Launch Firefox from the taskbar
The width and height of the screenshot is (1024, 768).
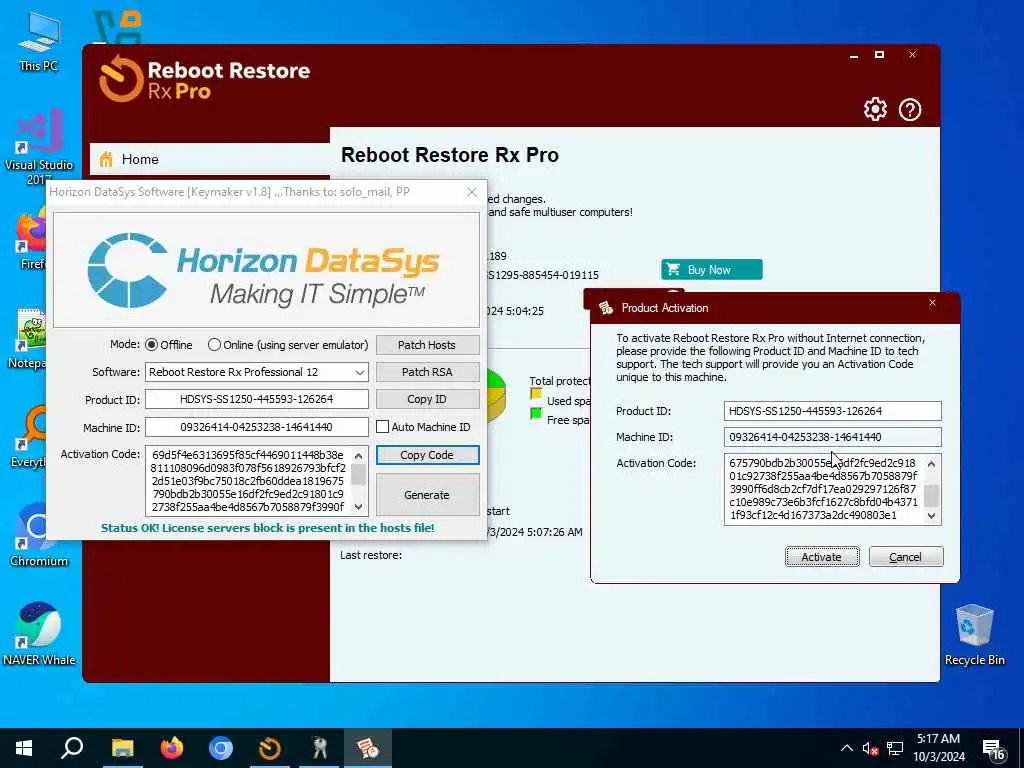click(x=172, y=748)
